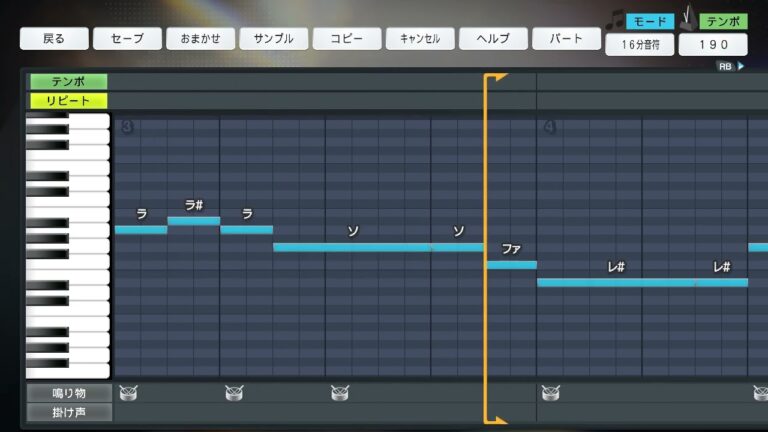
Task: Select the ファ note bar
Action: 511,265
